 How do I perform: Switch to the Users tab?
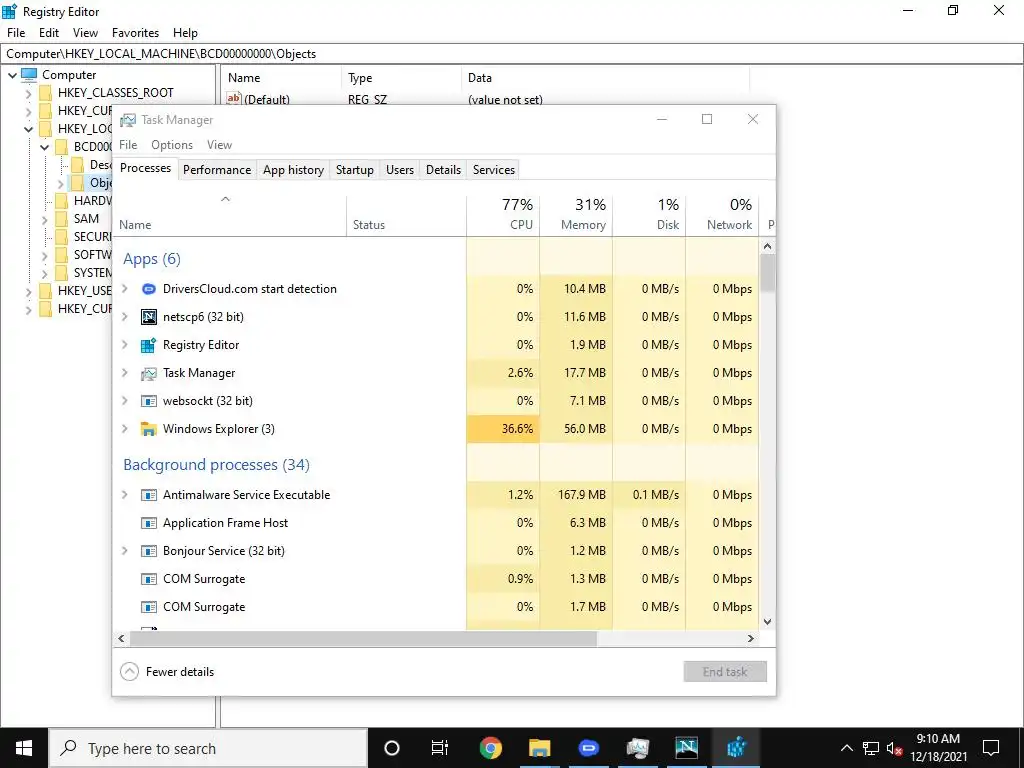pyautogui.click(x=400, y=170)
